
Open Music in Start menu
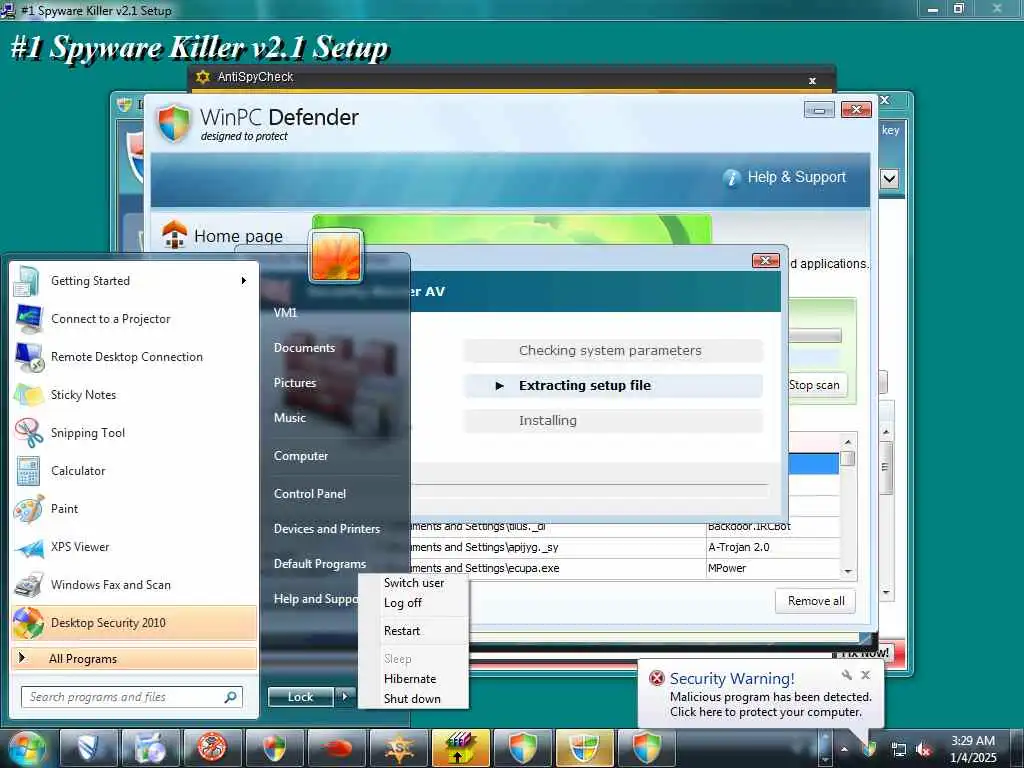tap(289, 418)
